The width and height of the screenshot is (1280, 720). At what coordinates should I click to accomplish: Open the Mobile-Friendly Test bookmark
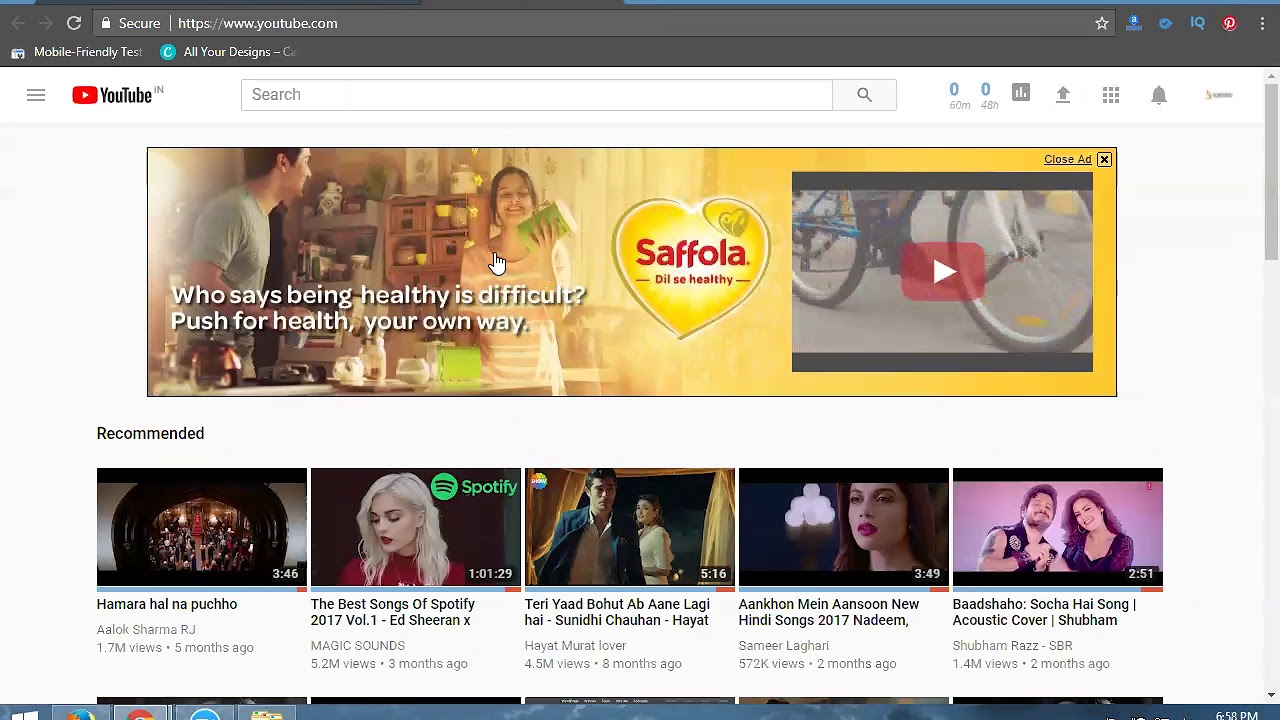click(77, 52)
